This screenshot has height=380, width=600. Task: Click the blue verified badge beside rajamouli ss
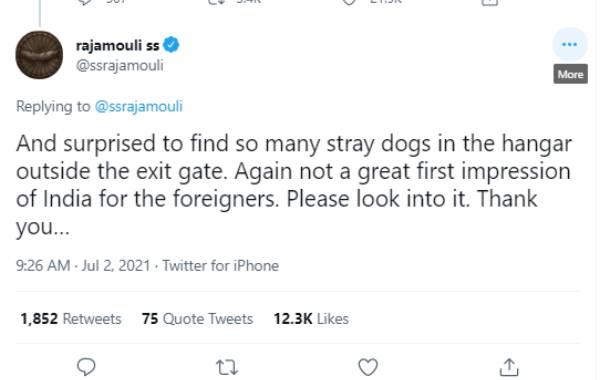pos(171,45)
